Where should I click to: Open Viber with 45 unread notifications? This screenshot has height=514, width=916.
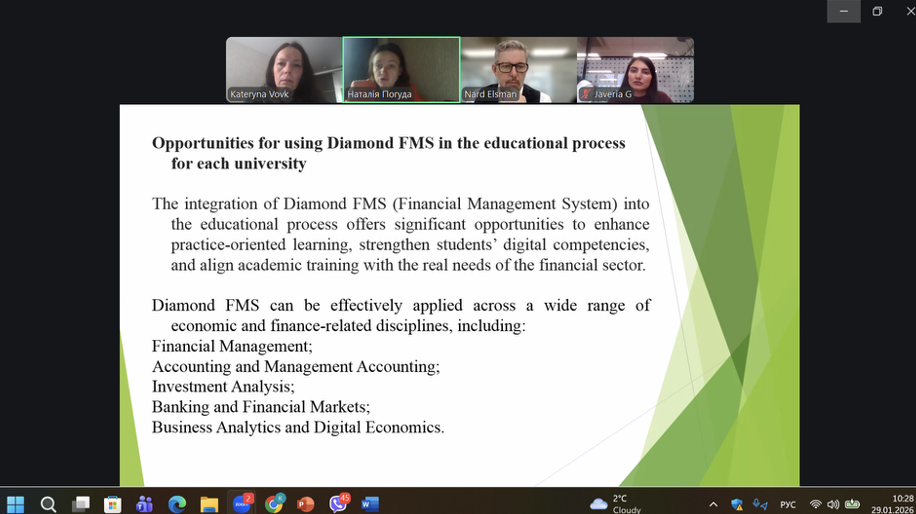[x=338, y=504]
